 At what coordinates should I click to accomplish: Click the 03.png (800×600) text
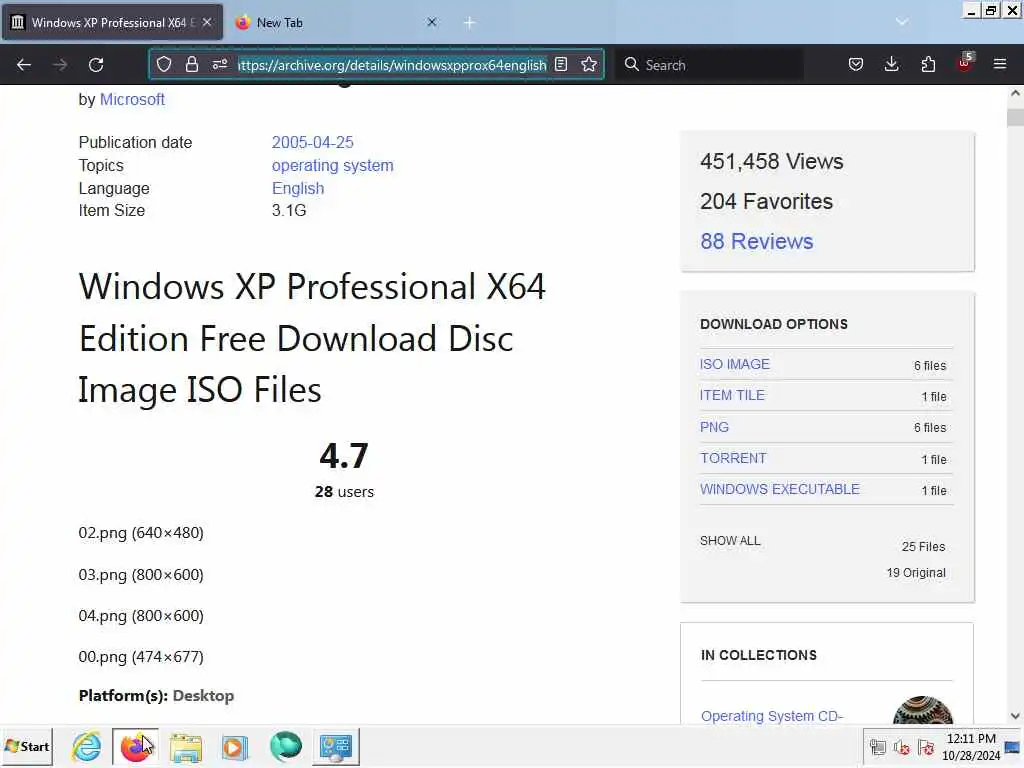tap(141, 575)
